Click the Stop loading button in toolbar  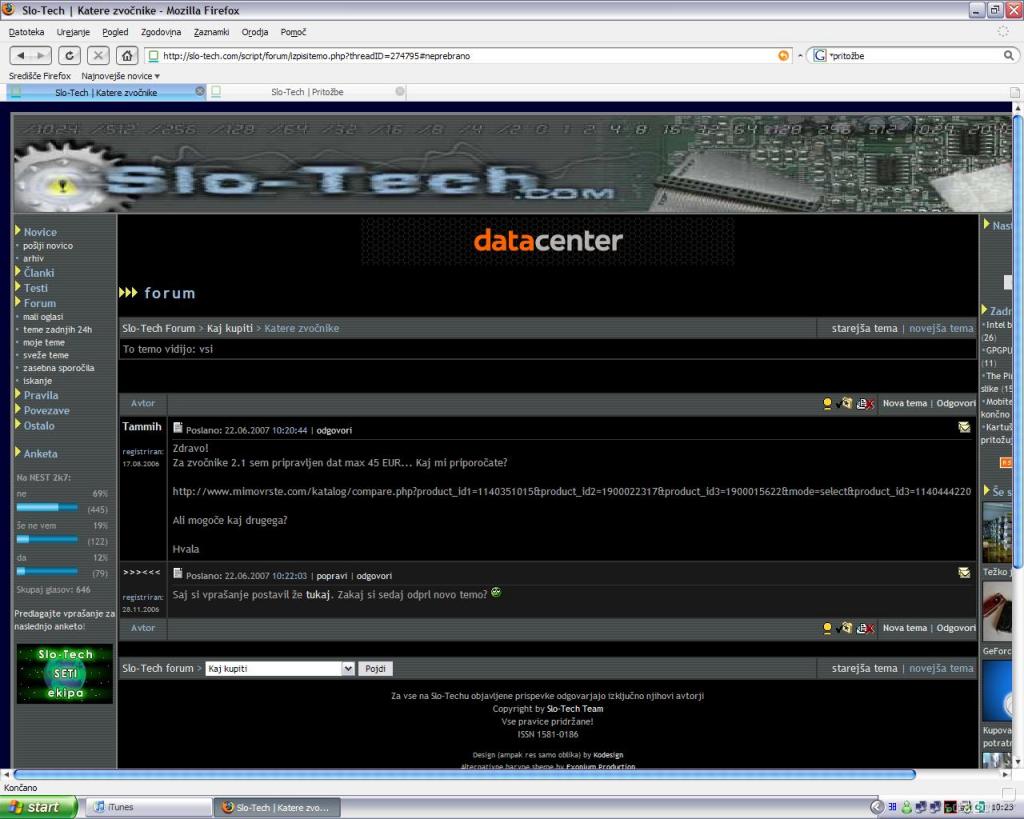(98, 56)
